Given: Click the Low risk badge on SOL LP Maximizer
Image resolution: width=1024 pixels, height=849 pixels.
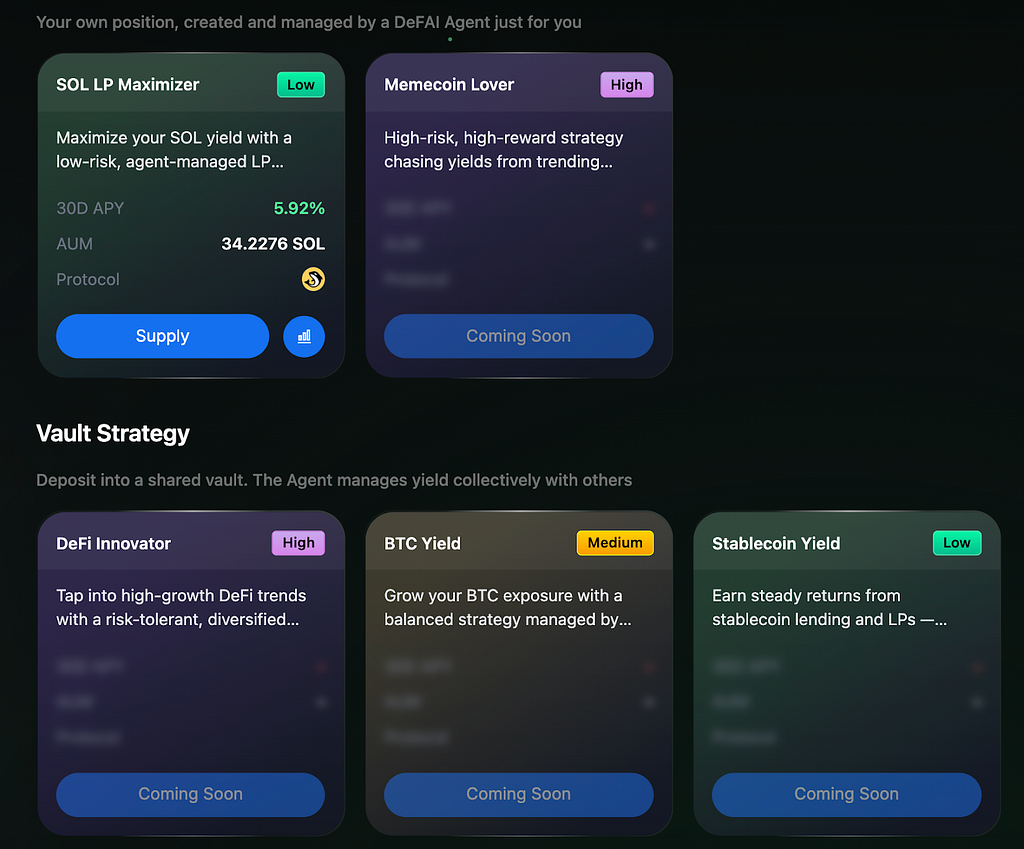Looking at the screenshot, I should (x=301, y=85).
